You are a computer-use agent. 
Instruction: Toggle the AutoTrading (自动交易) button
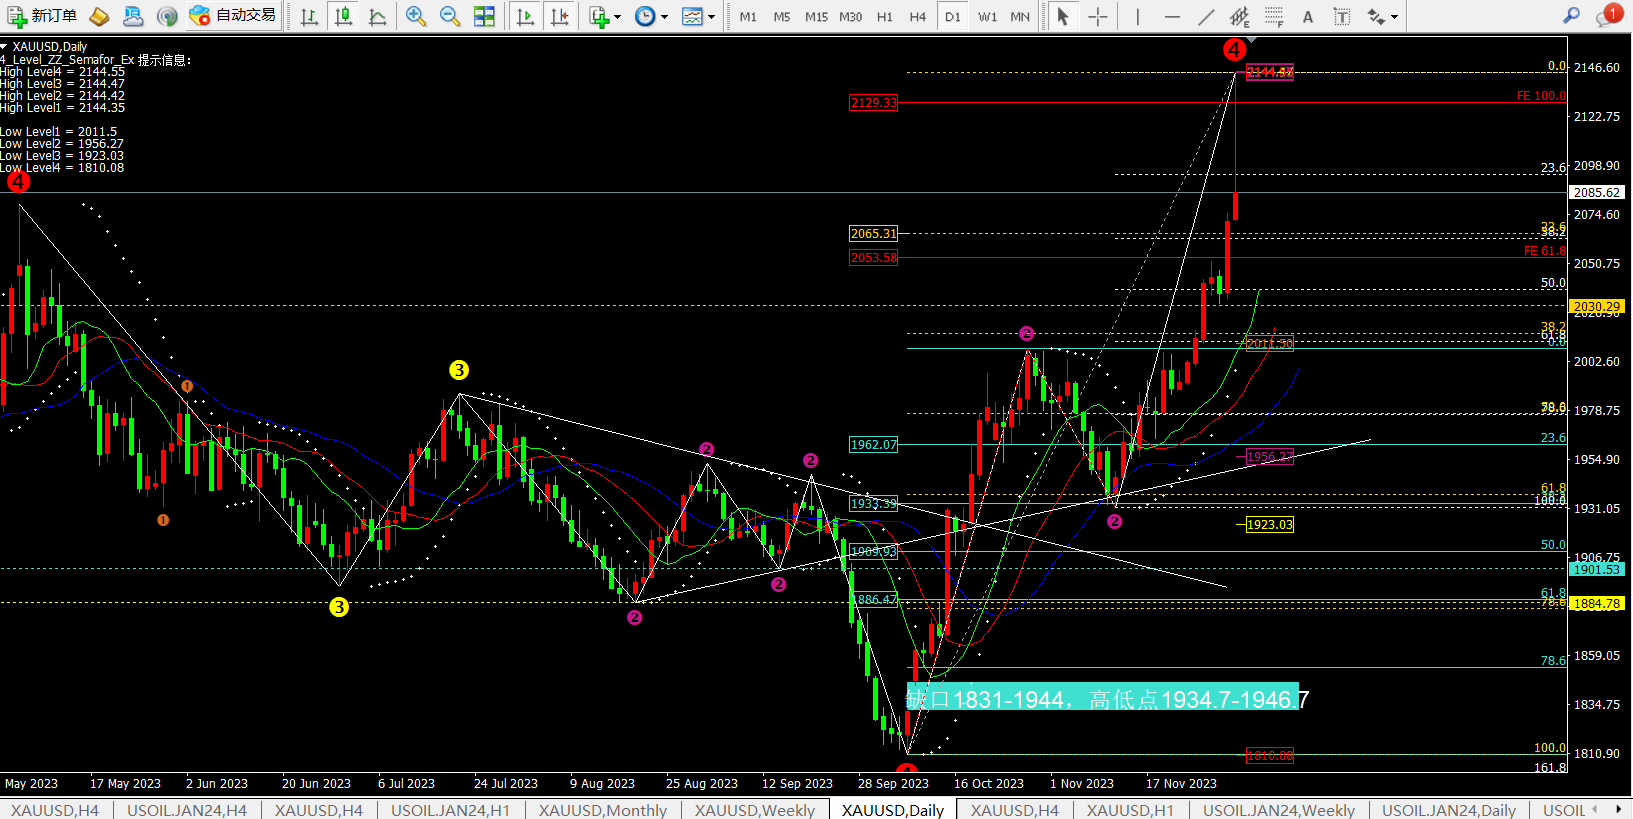coord(233,16)
